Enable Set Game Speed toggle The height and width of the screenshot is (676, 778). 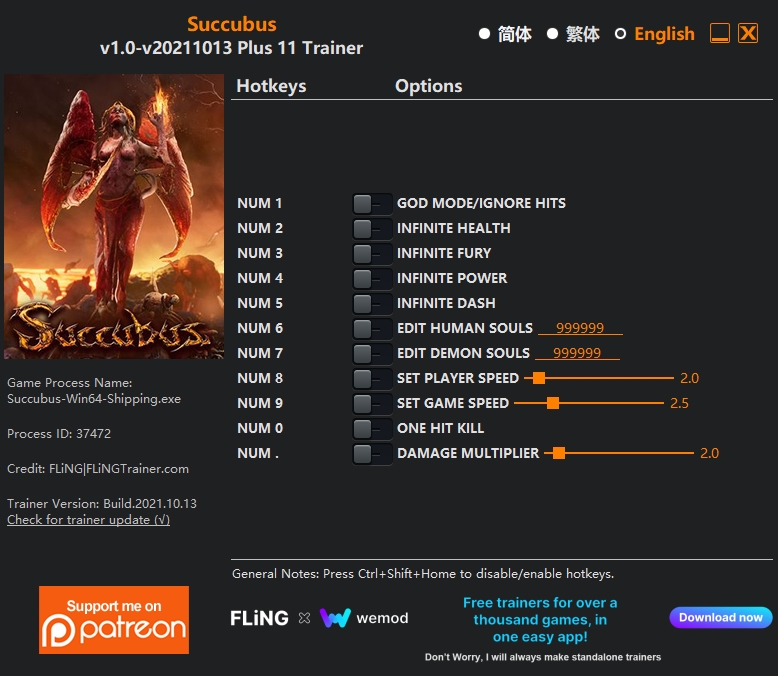pos(372,404)
